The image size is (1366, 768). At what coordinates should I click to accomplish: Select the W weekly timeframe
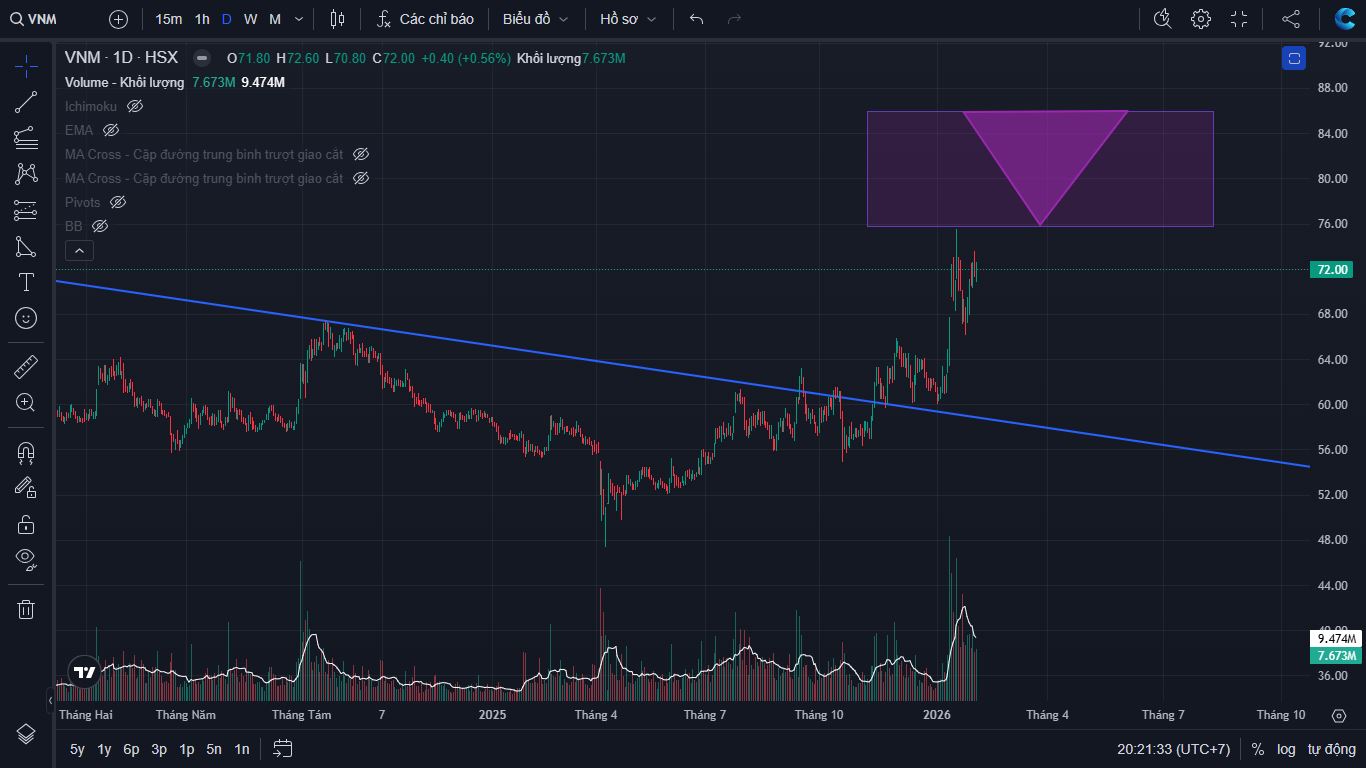coord(250,19)
